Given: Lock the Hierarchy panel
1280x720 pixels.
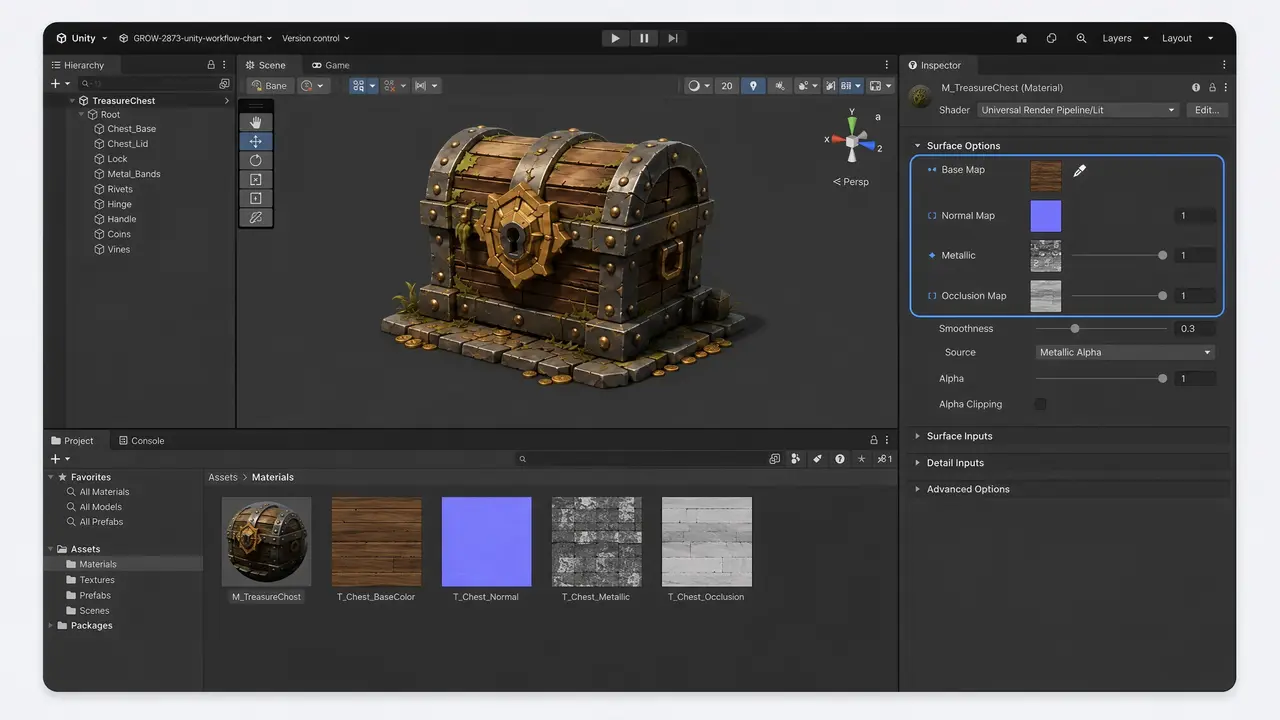Looking at the screenshot, I should point(211,65).
